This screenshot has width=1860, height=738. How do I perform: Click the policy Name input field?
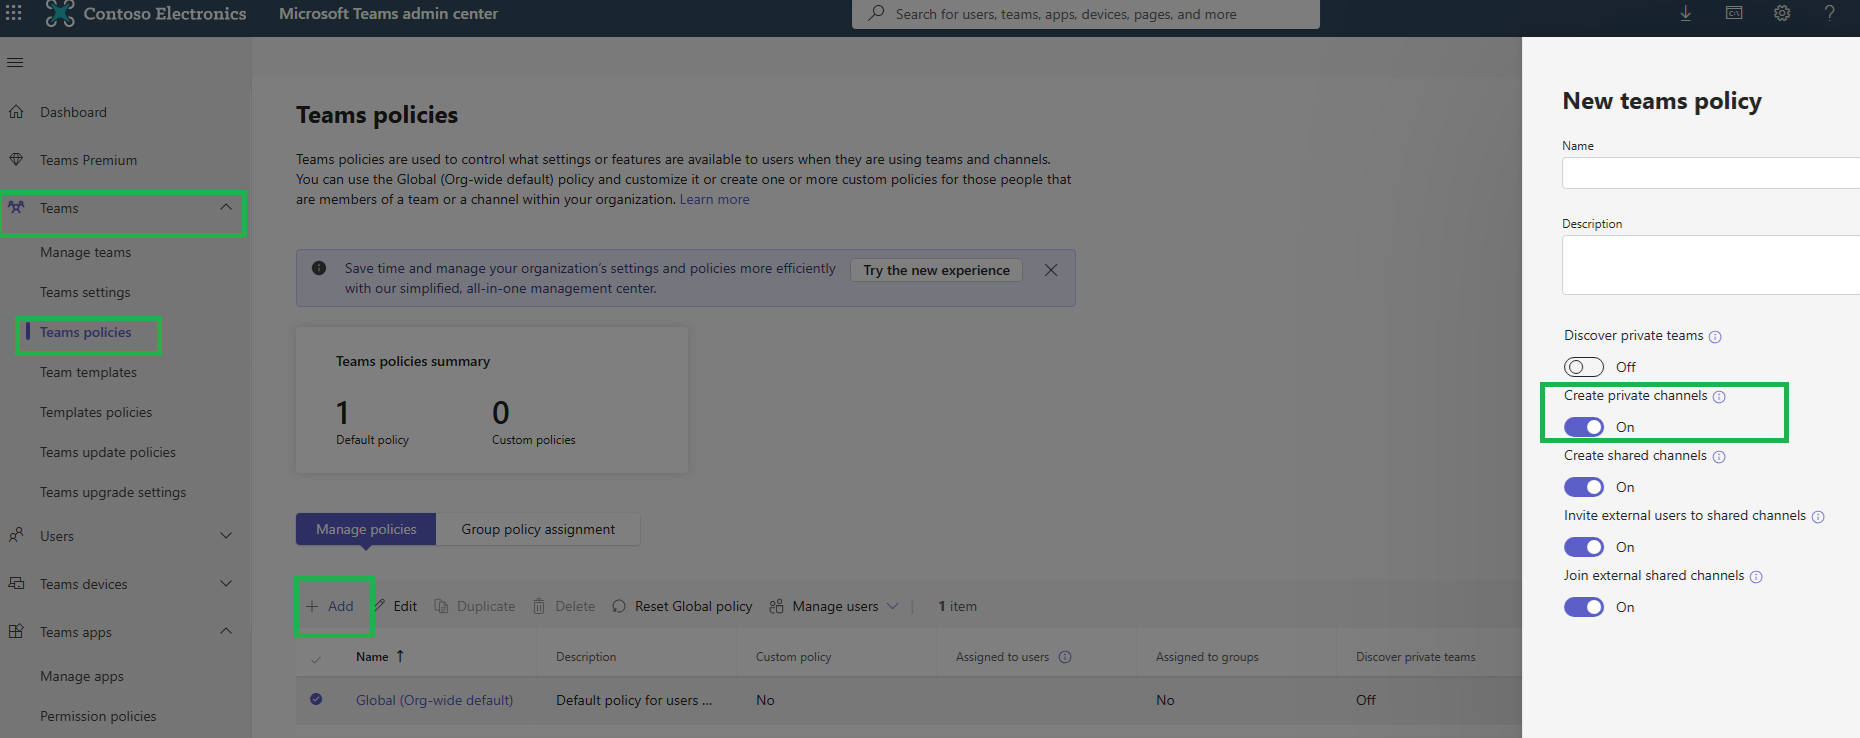1710,173
